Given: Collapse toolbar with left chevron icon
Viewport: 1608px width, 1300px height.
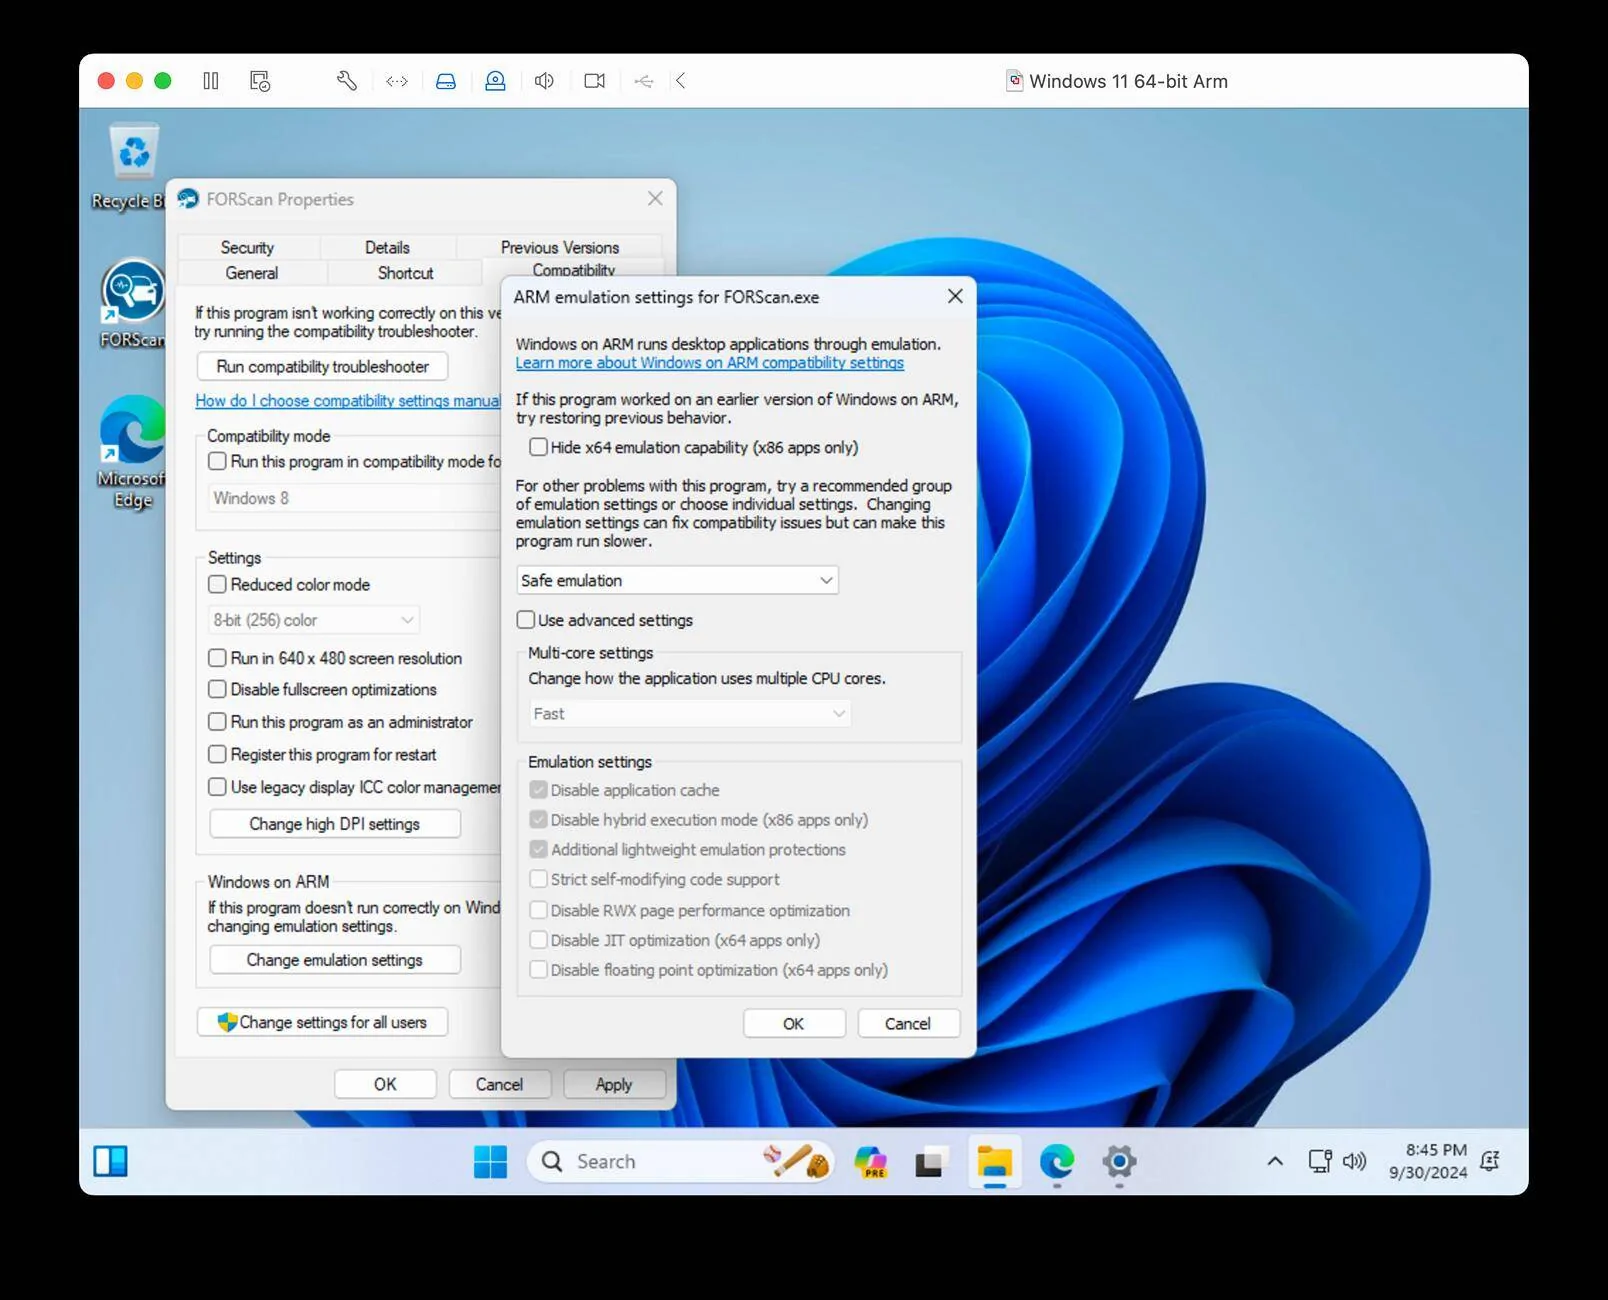Looking at the screenshot, I should (x=681, y=81).
